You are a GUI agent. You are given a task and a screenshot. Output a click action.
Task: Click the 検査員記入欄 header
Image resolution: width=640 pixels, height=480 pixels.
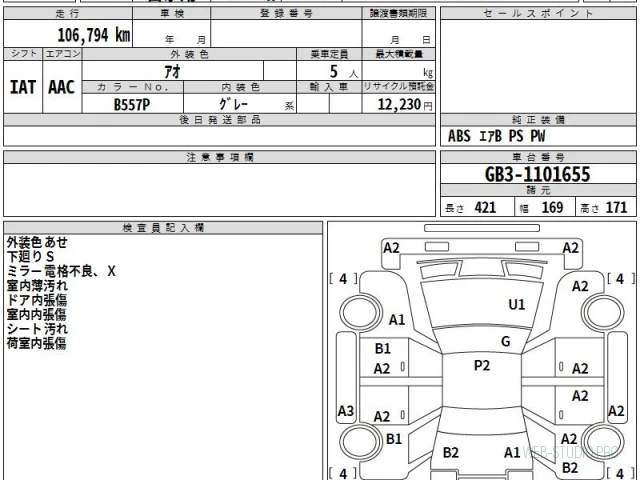click(163, 228)
